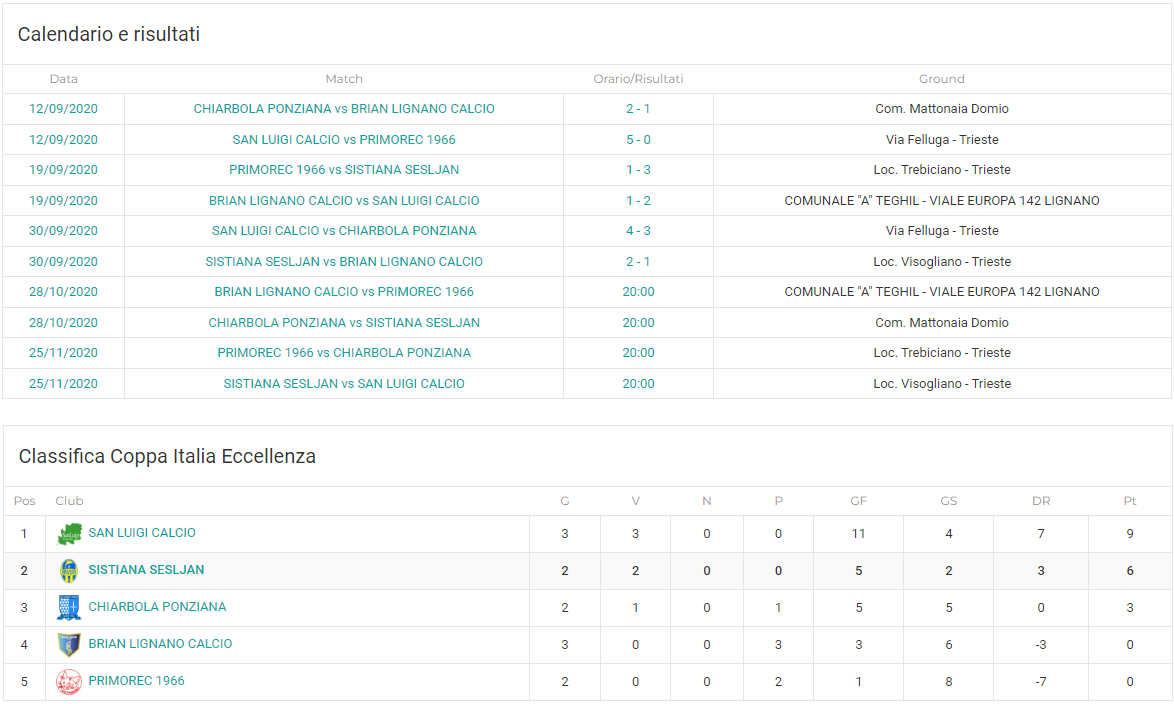Open CHIARBOLA PONZIANA team link in standings
Image resolution: width=1174 pixels, height=704 pixels.
[157, 607]
